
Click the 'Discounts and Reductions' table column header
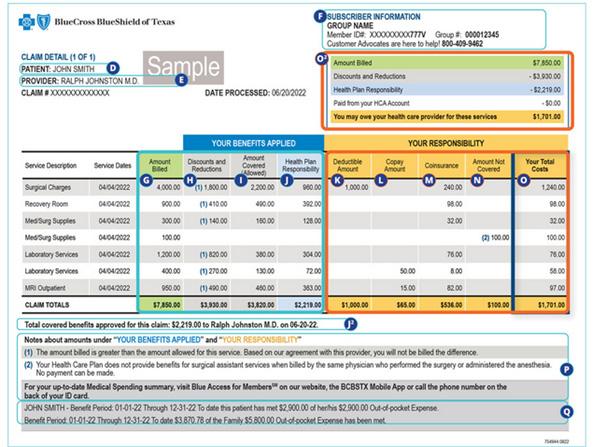pyautogui.click(x=206, y=165)
